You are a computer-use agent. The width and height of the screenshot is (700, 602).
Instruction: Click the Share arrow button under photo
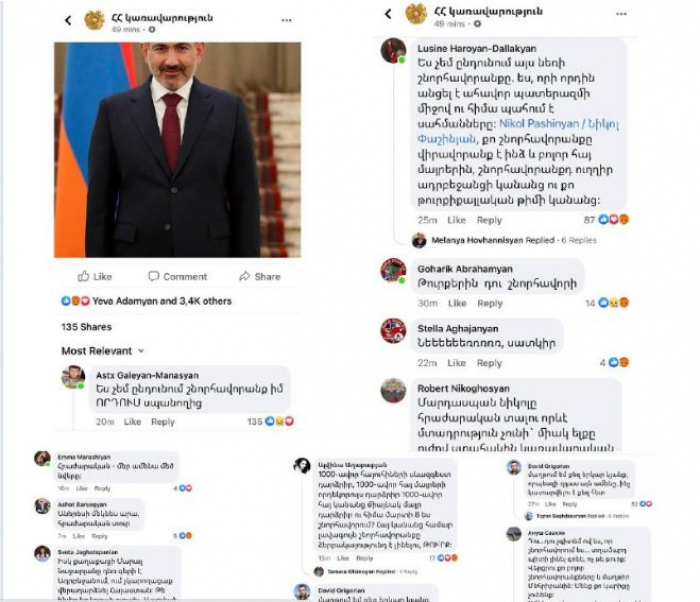coord(260,276)
